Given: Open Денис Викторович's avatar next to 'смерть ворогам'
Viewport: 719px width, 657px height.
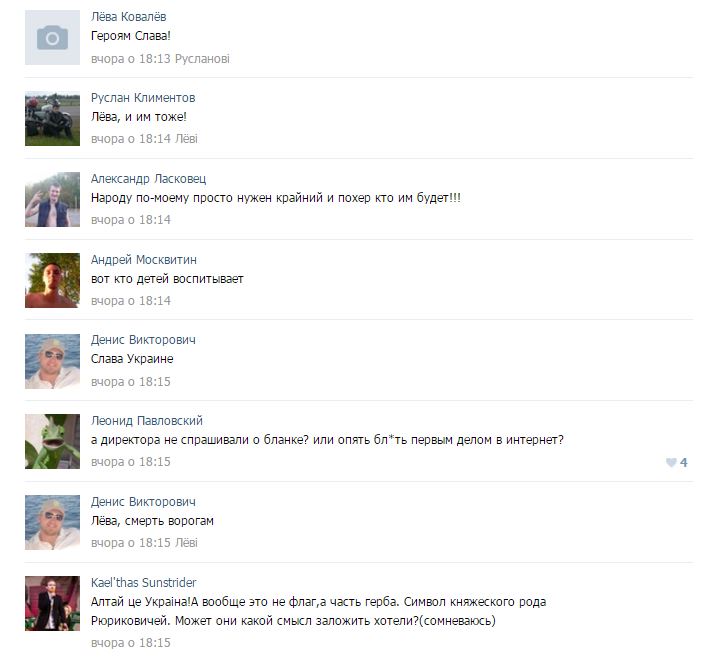Looking at the screenshot, I should point(52,523).
